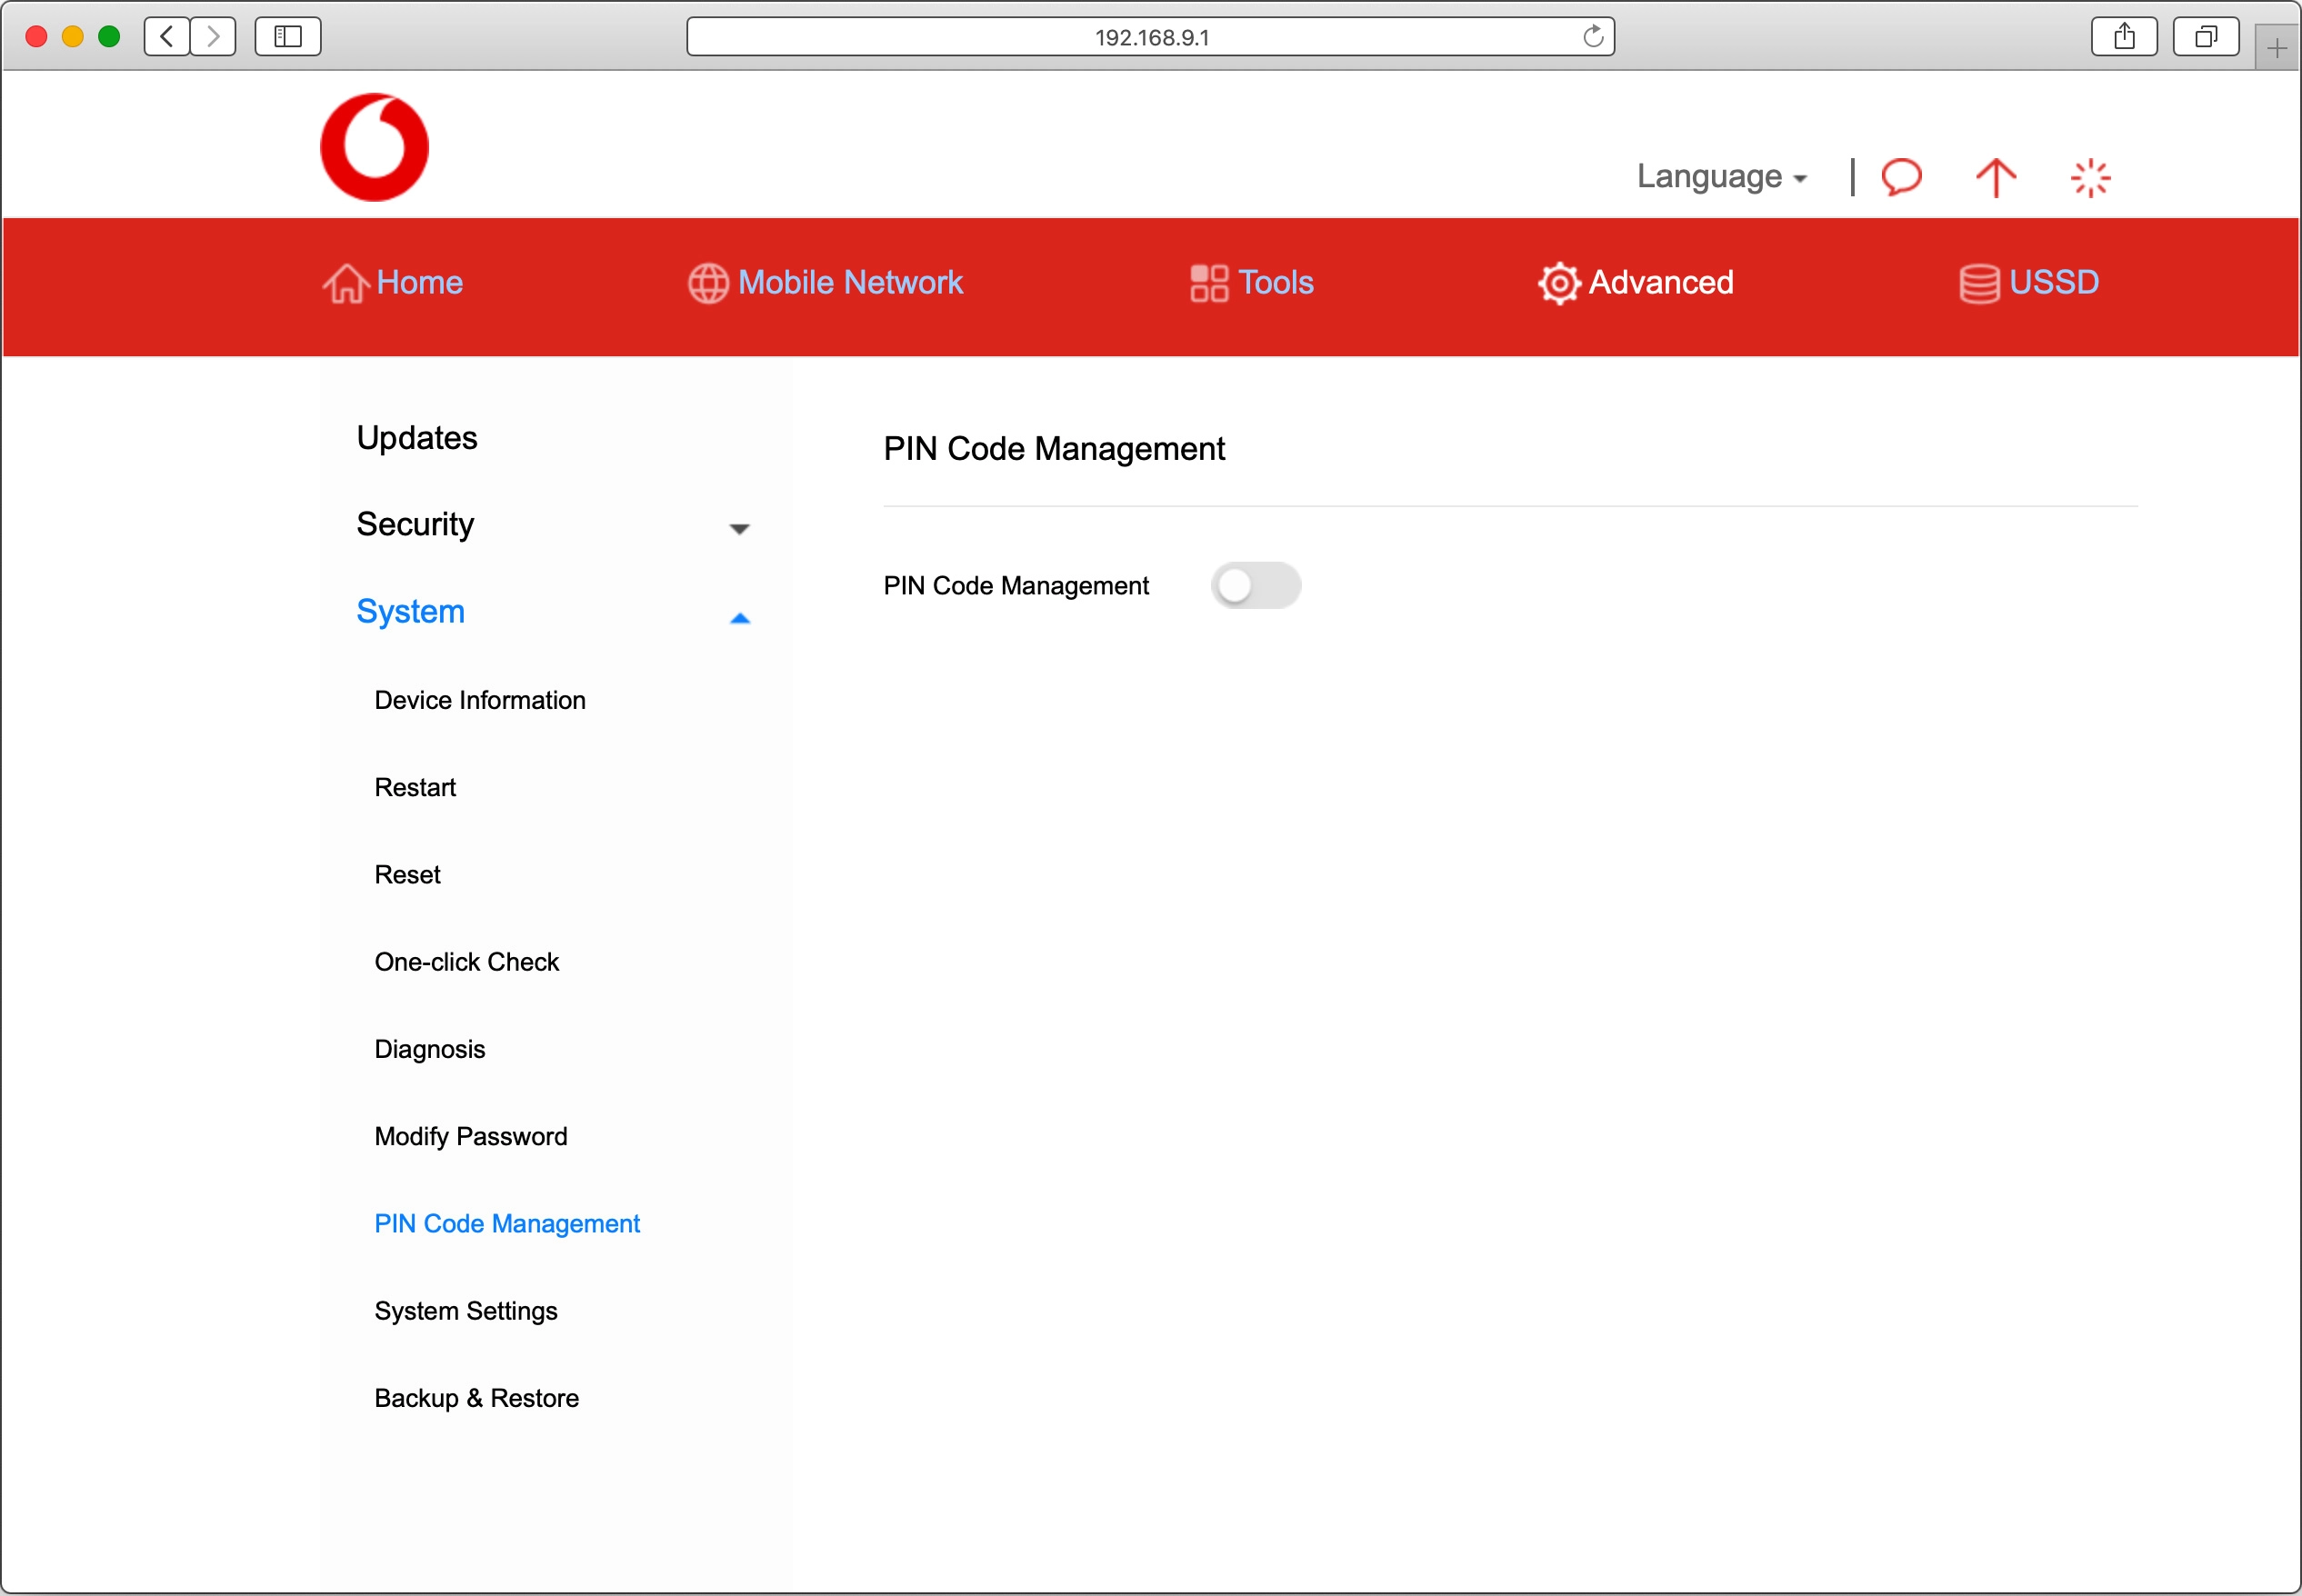Expand the Security sidebar section
2302x1596 pixels.
[552, 525]
